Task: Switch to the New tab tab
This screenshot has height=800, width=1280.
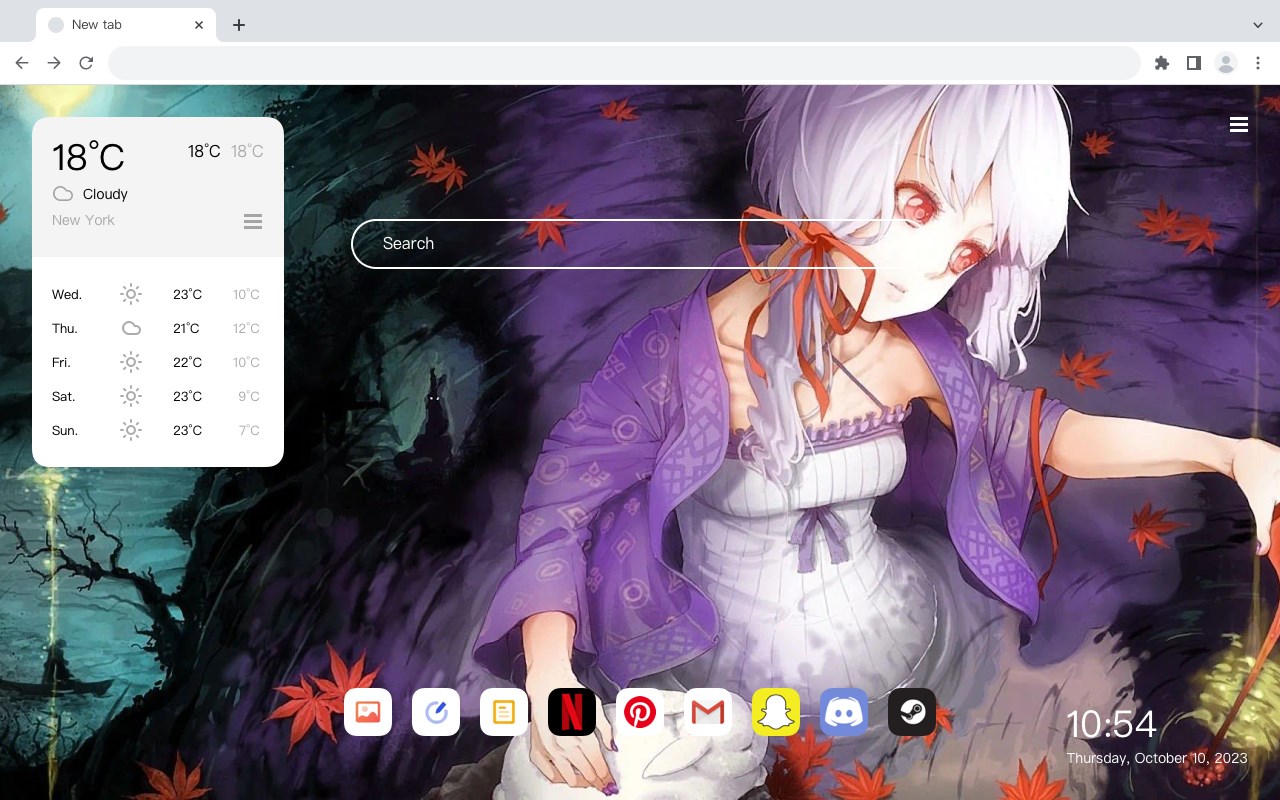Action: (x=126, y=24)
